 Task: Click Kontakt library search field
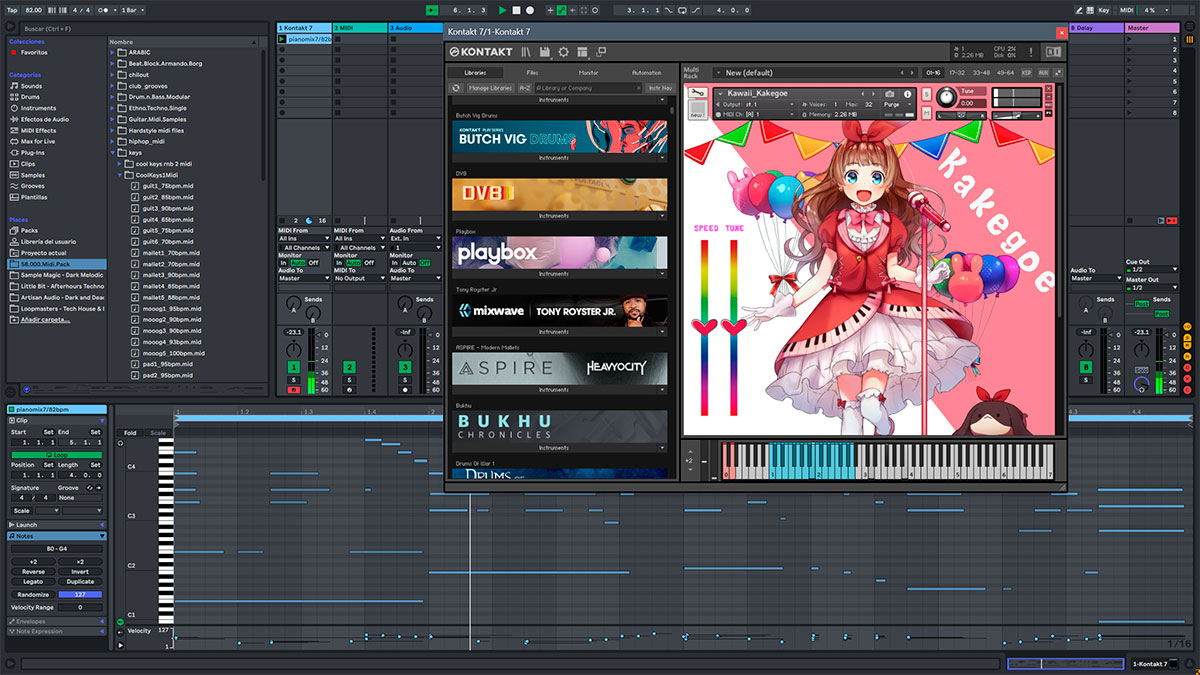pos(588,88)
